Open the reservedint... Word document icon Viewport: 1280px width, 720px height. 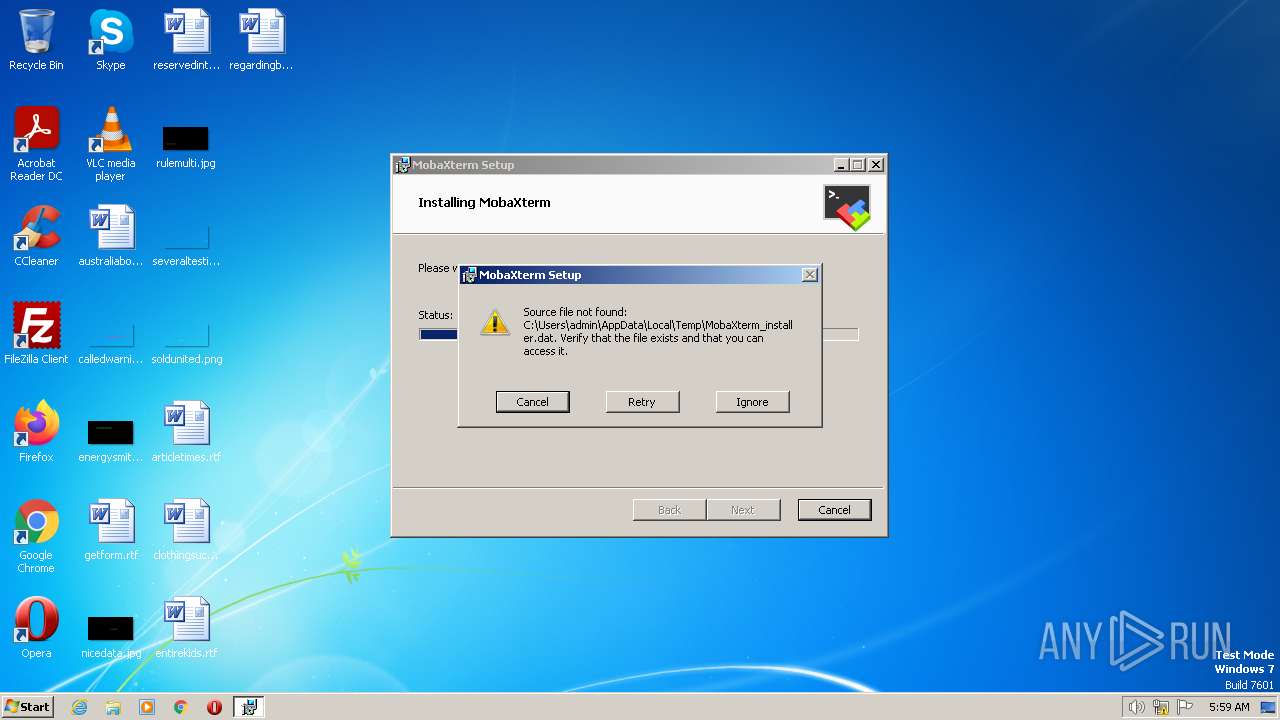[x=186, y=40]
